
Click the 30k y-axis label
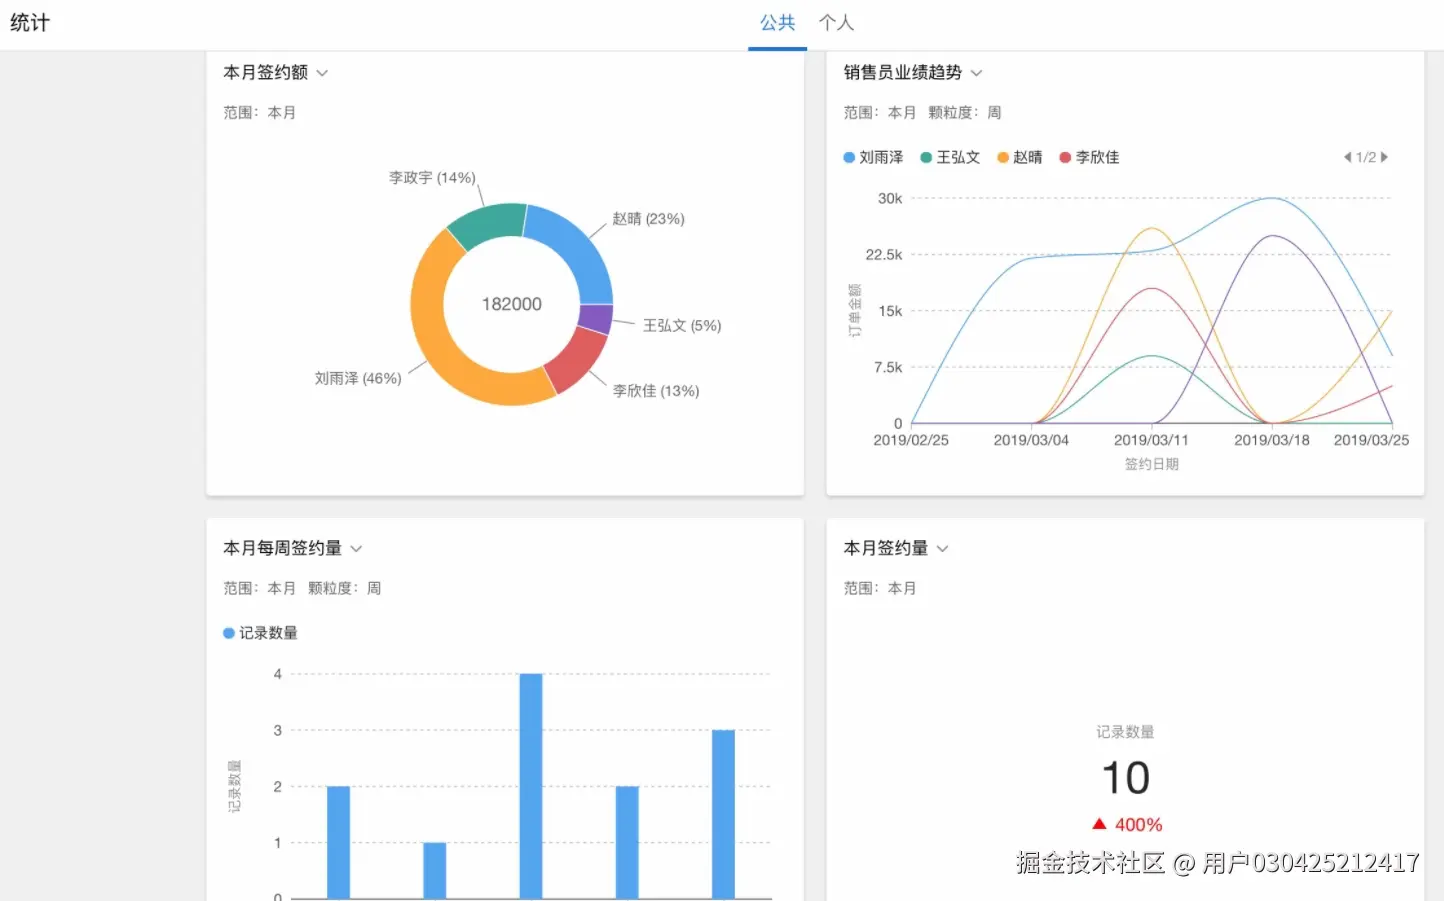(x=890, y=198)
